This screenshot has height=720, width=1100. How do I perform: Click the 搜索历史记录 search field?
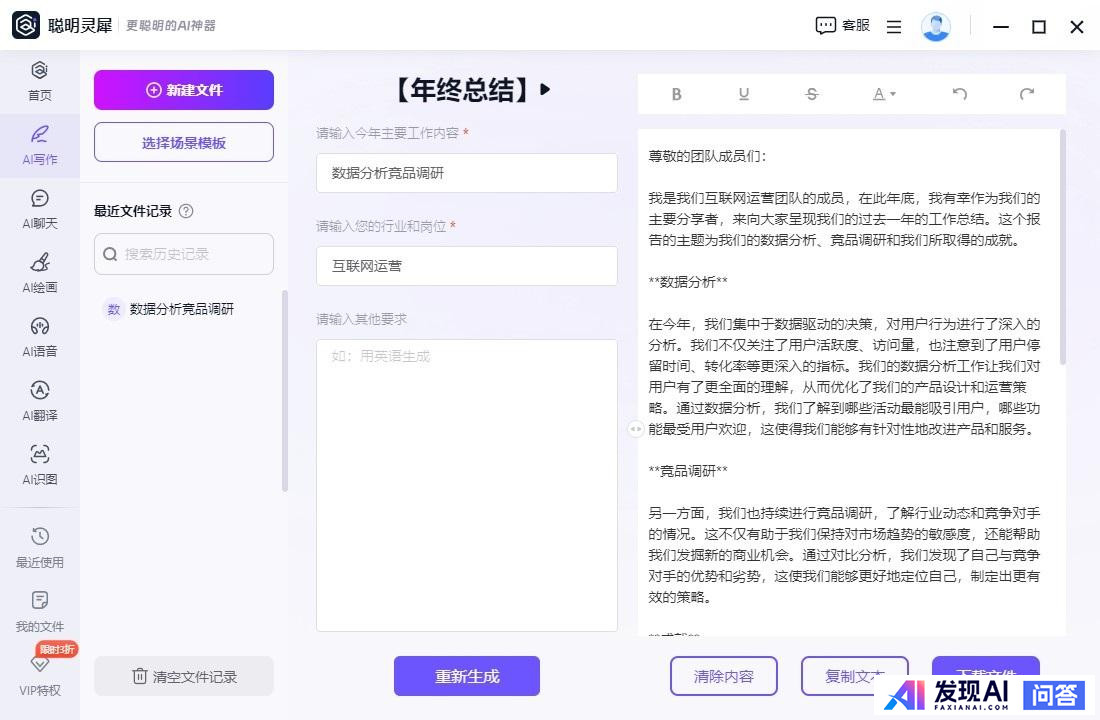[184, 254]
